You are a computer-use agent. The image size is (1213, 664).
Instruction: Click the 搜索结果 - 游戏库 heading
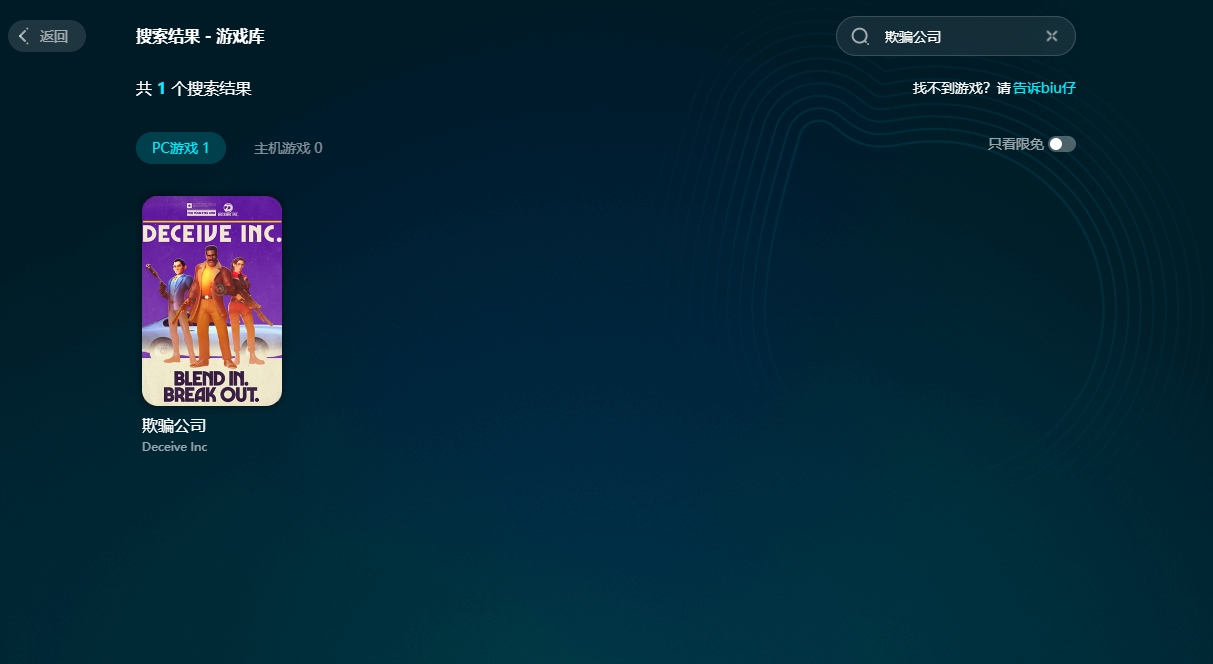point(200,37)
